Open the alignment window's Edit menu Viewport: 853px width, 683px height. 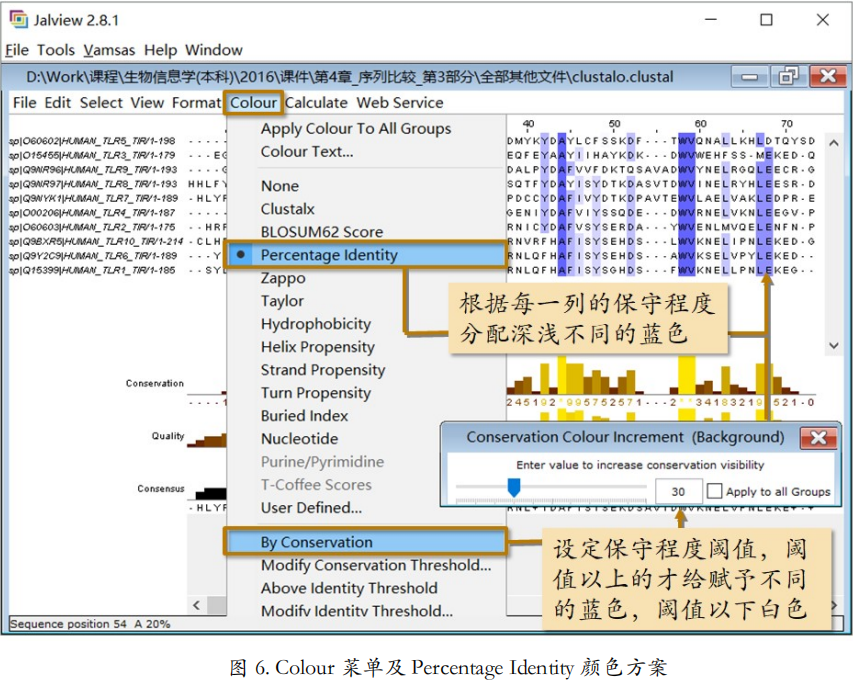58,103
